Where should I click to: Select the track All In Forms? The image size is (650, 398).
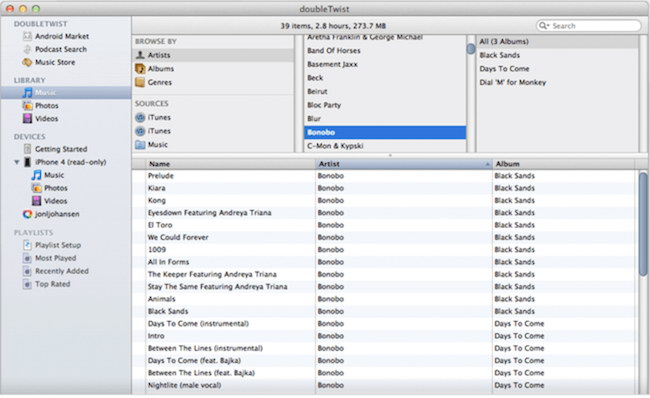[x=168, y=262]
